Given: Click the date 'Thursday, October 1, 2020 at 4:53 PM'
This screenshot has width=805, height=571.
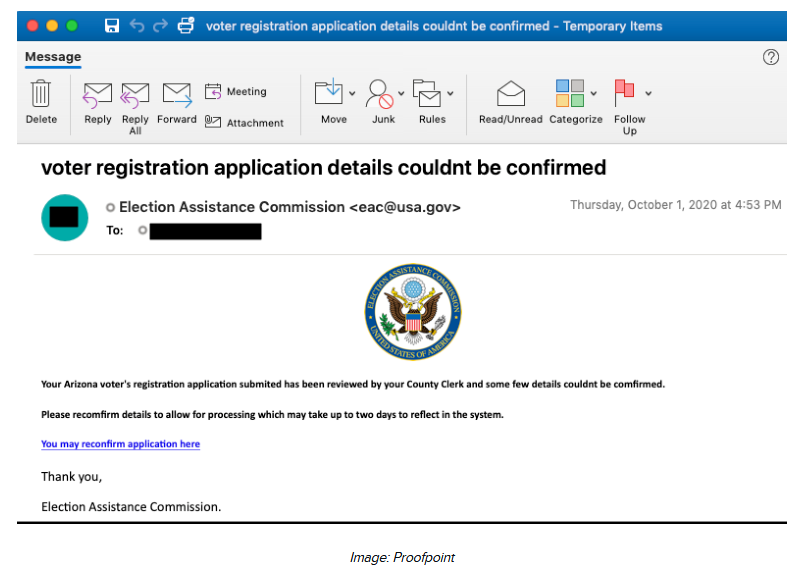Looking at the screenshot, I should tap(676, 205).
